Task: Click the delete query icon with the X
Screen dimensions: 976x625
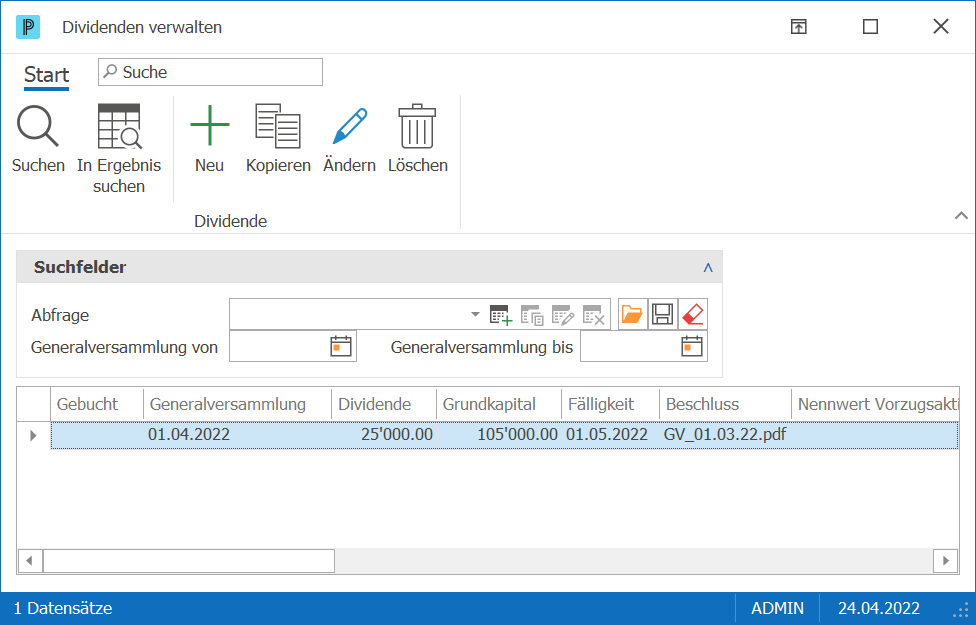Action: (x=594, y=314)
